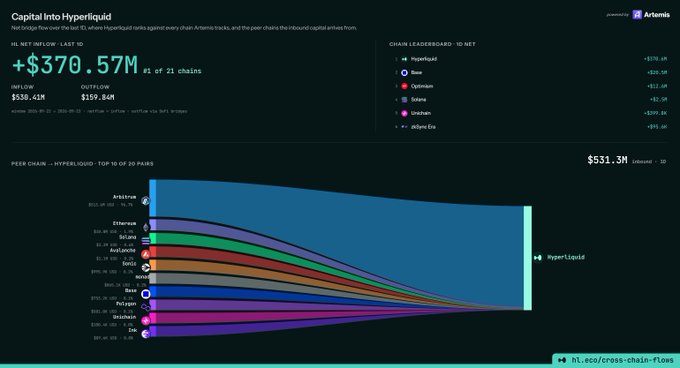Click Avalanche icon in the Sankey chart
680x368 pixels.
pyautogui.click(x=146, y=254)
